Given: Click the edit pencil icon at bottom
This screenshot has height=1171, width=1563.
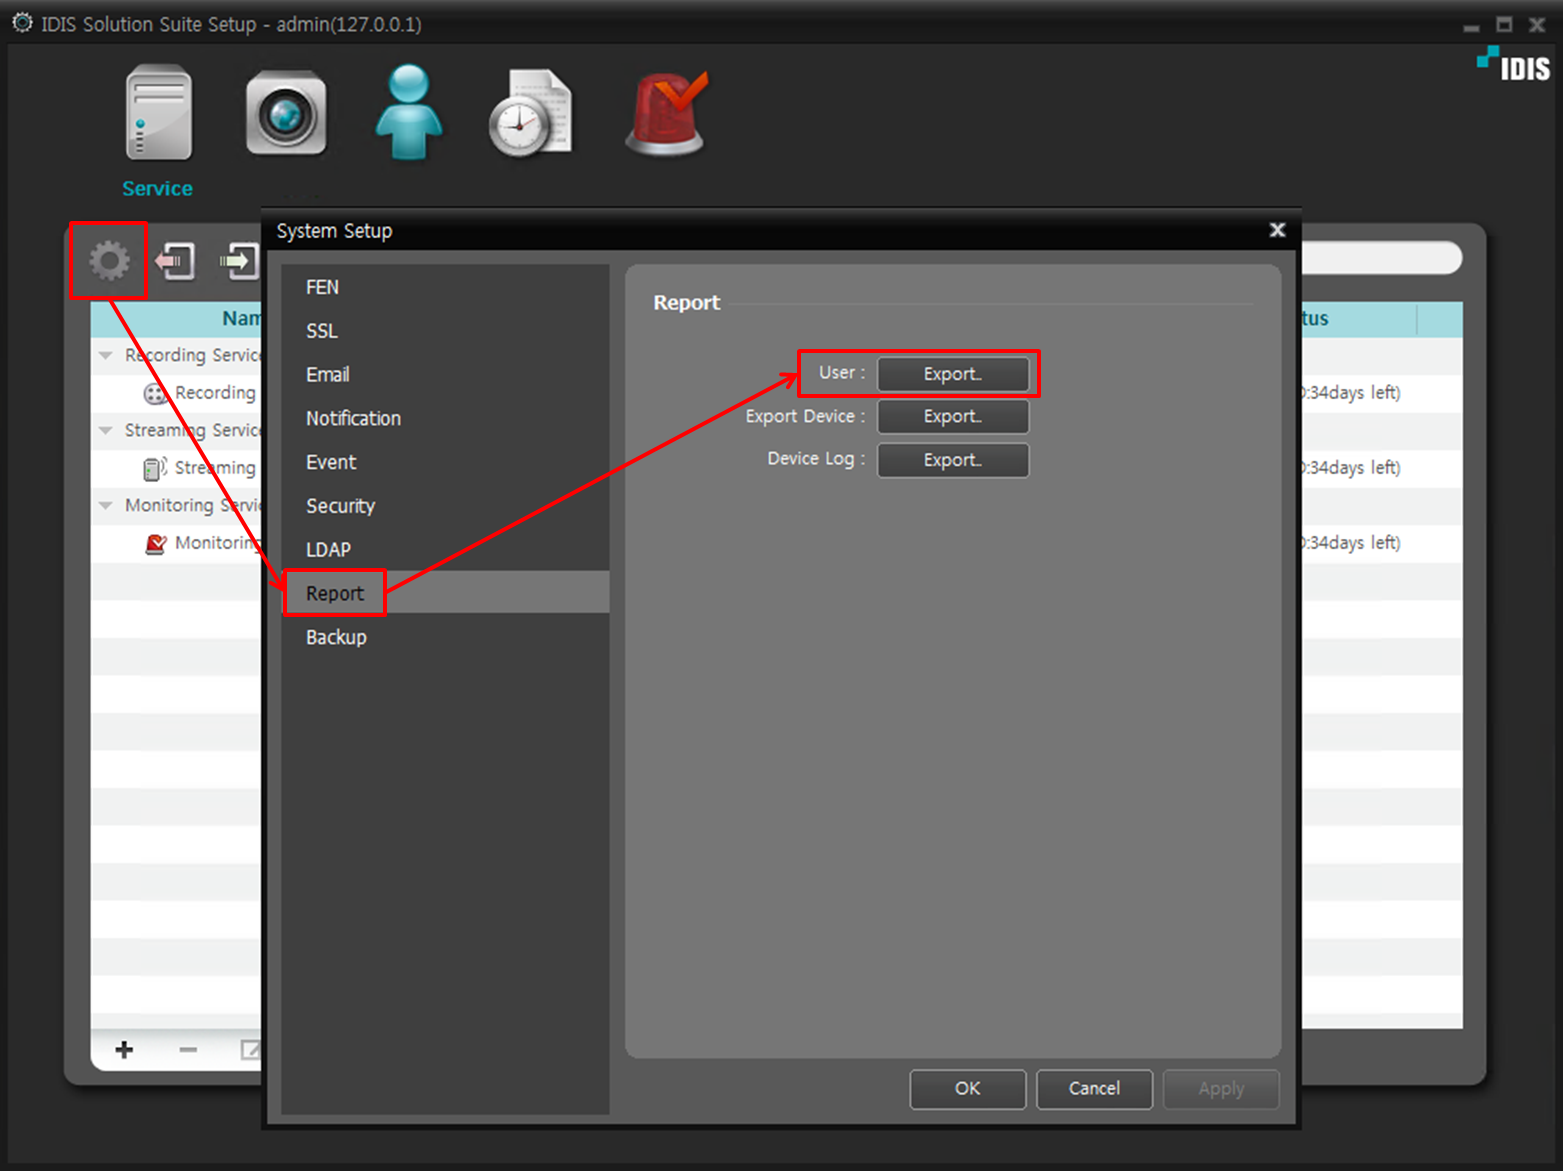Looking at the screenshot, I should pyautogui.click(x=250, y=1049).
